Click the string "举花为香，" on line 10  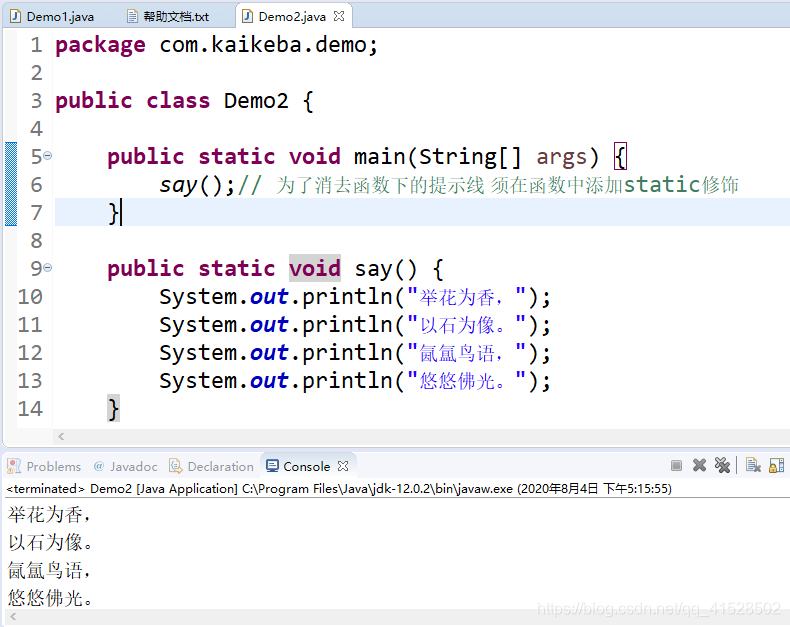coord(467,296)
